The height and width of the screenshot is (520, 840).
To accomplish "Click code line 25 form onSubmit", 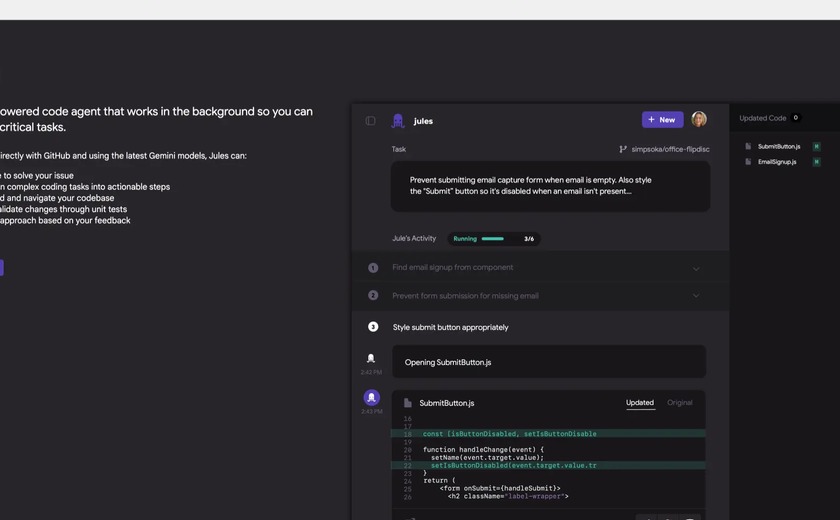I will click(500, 488).
